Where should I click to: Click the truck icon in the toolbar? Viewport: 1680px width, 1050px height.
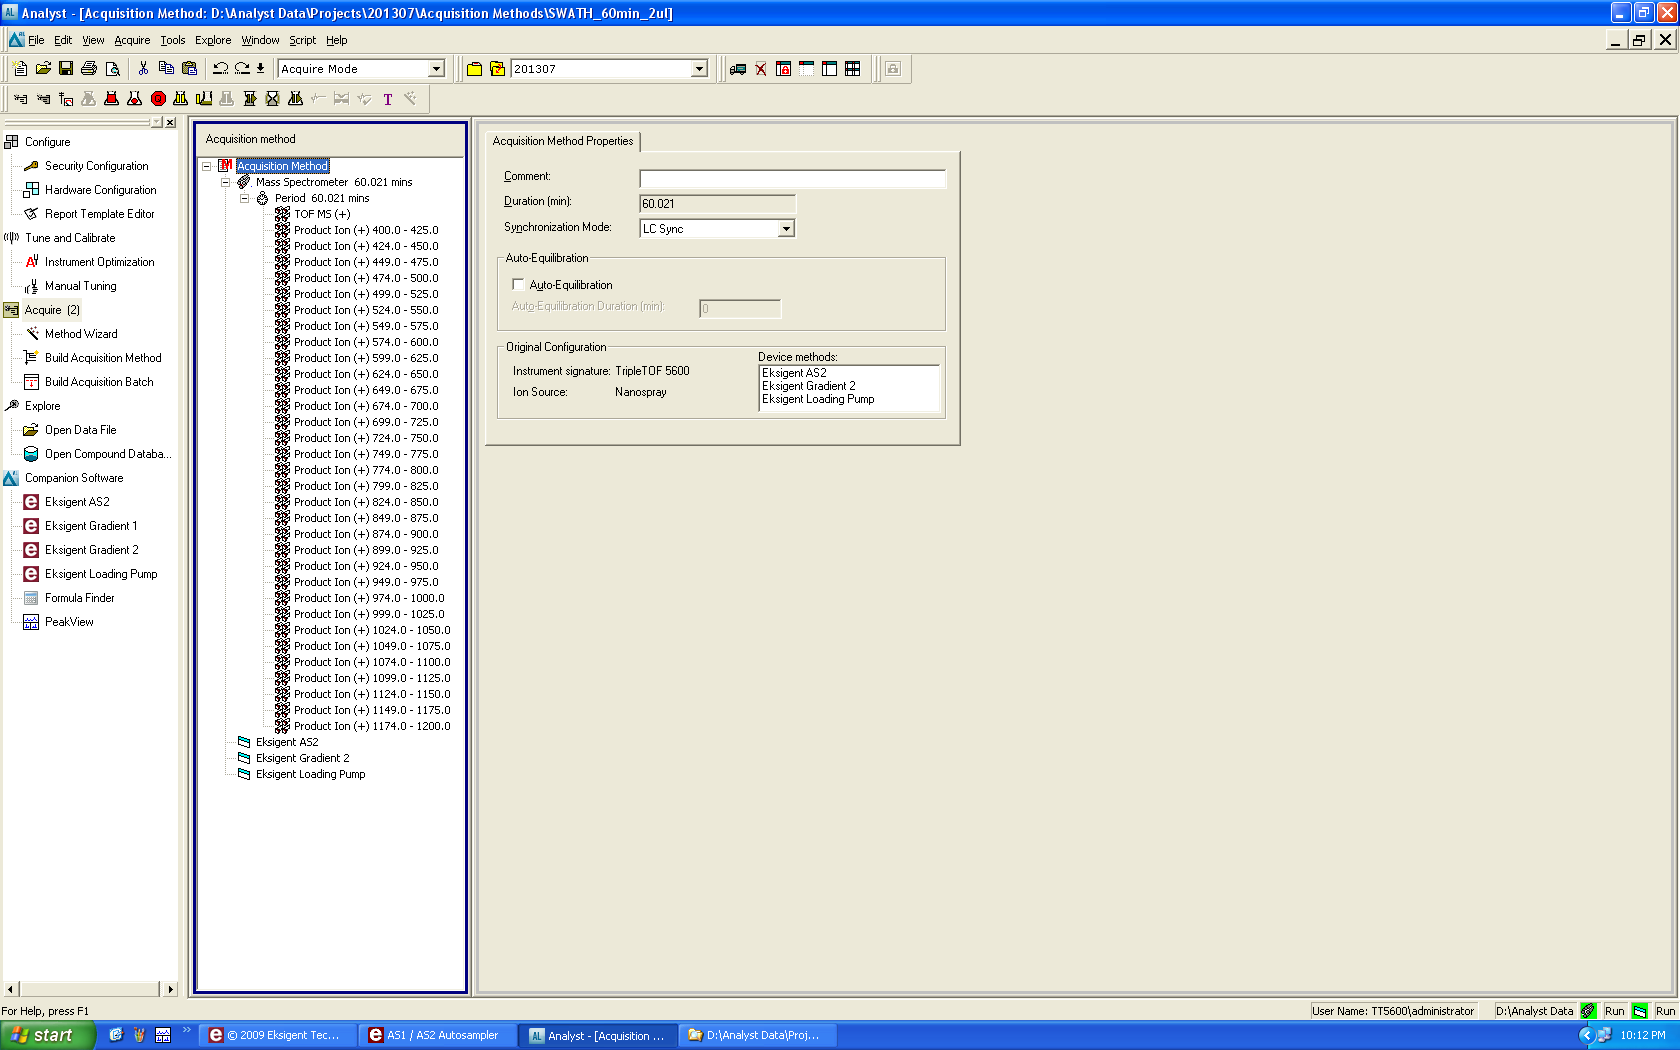(x=738, y=69)
